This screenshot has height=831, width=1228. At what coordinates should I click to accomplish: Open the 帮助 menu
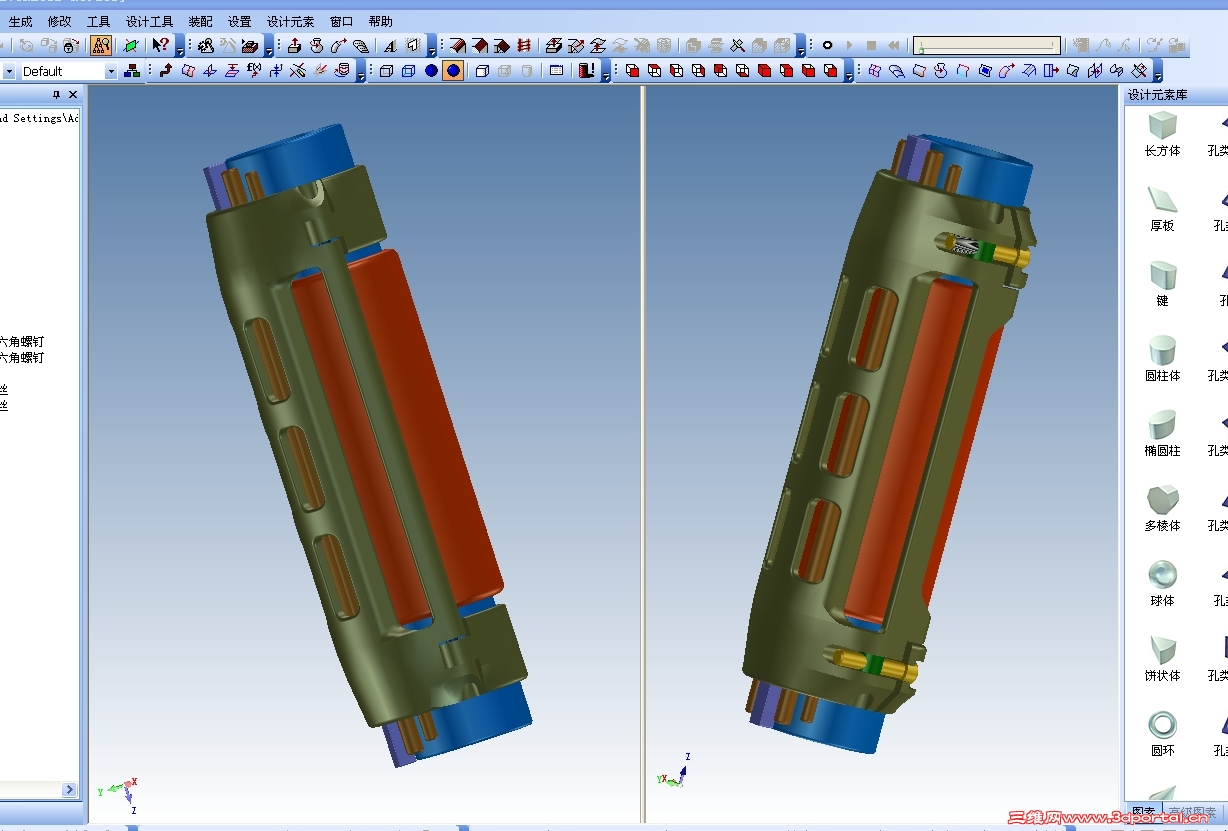pos(380,21)
